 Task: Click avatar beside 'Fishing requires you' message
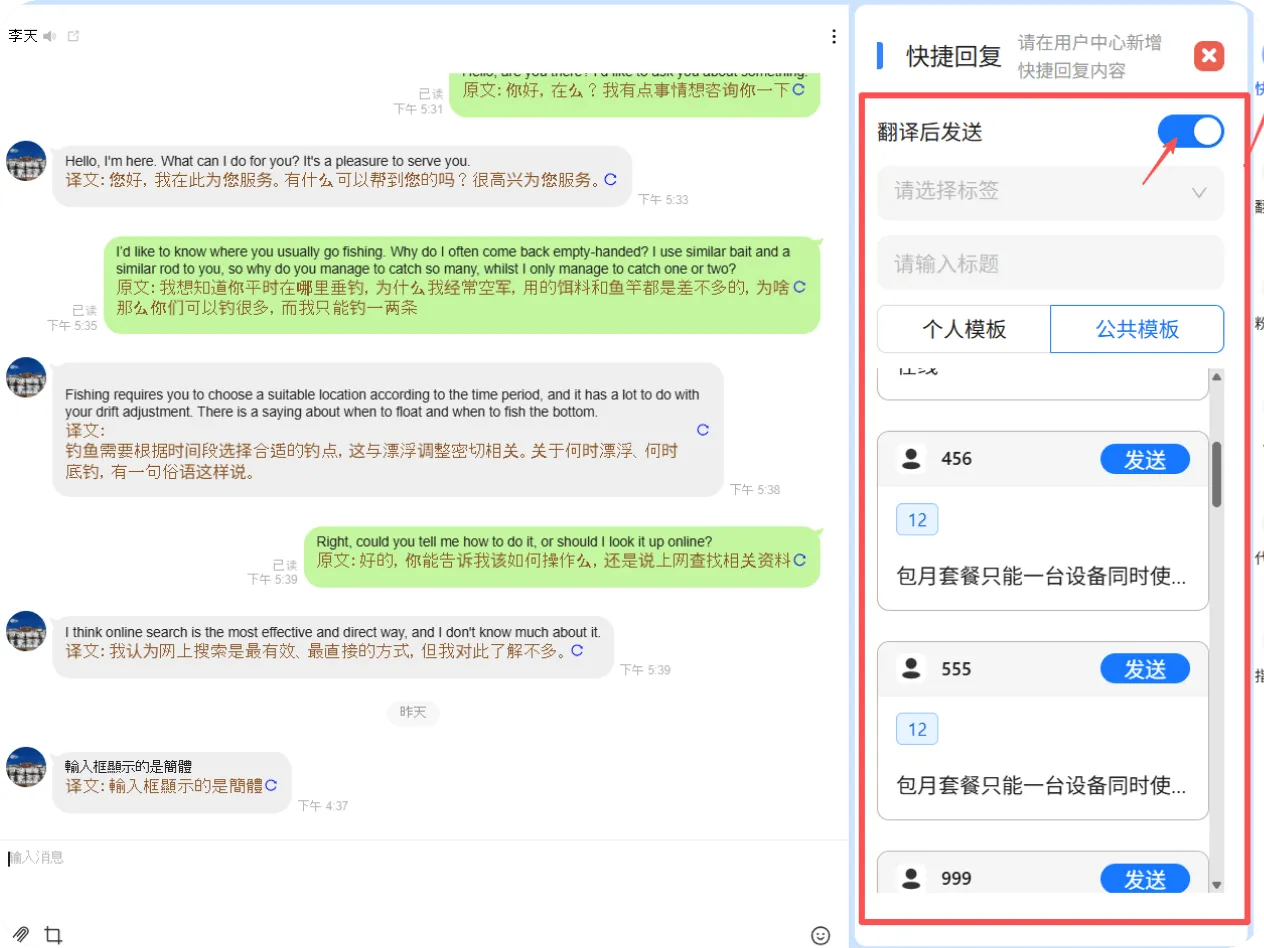pyautogui.click(x=26, y=377)
